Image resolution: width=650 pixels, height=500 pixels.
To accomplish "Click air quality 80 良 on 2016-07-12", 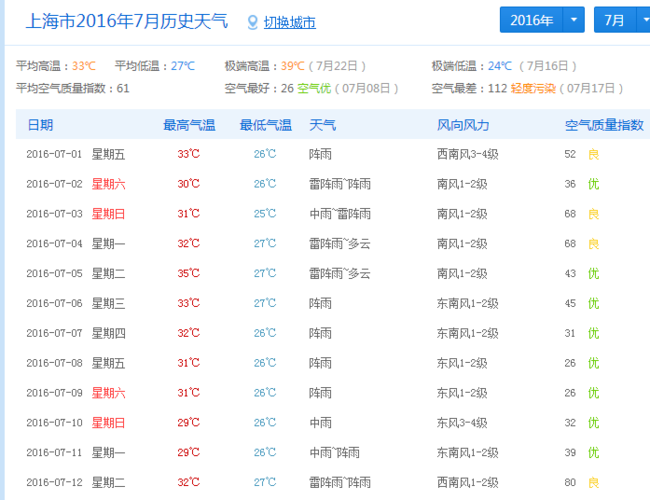I will pyautogui.click(x=582, y=483).
